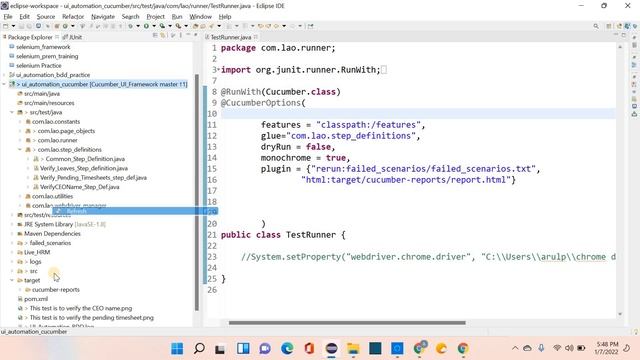Screen dimensions: 640x360
Task: Open the Window menu
Action: [x=200, y=17]
